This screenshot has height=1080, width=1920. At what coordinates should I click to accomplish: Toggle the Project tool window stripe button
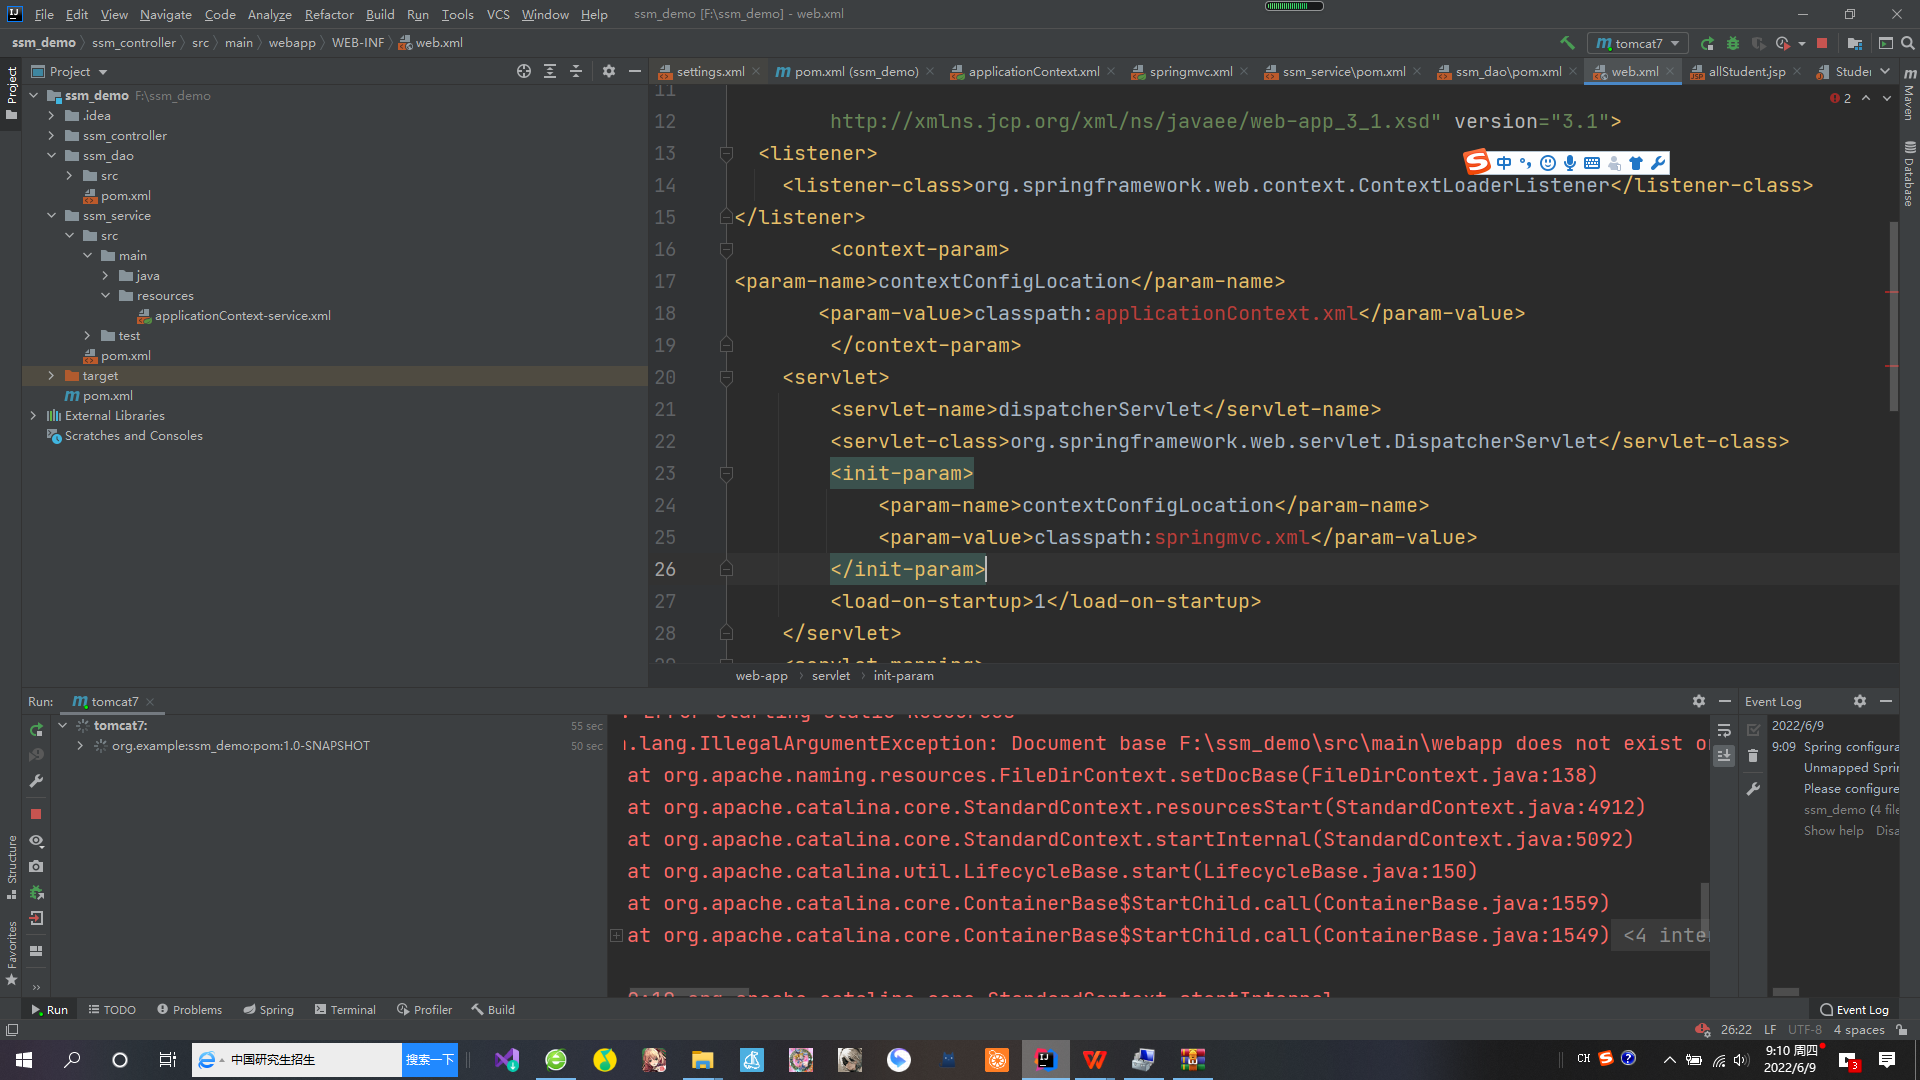(11, 93)
